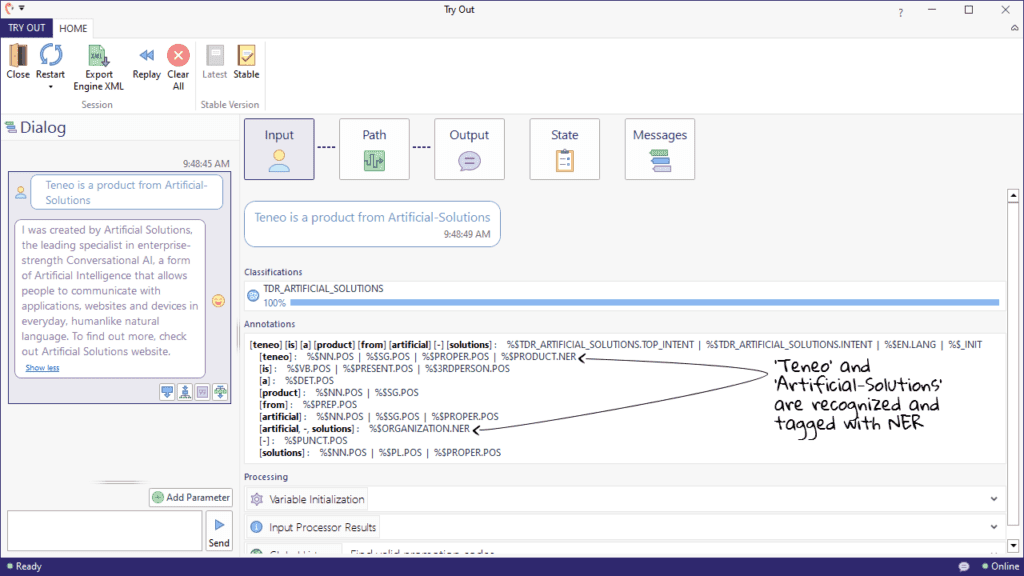1024x576 pixels.
Task: Replay the conversation
Action: click(x=146, y=64)
